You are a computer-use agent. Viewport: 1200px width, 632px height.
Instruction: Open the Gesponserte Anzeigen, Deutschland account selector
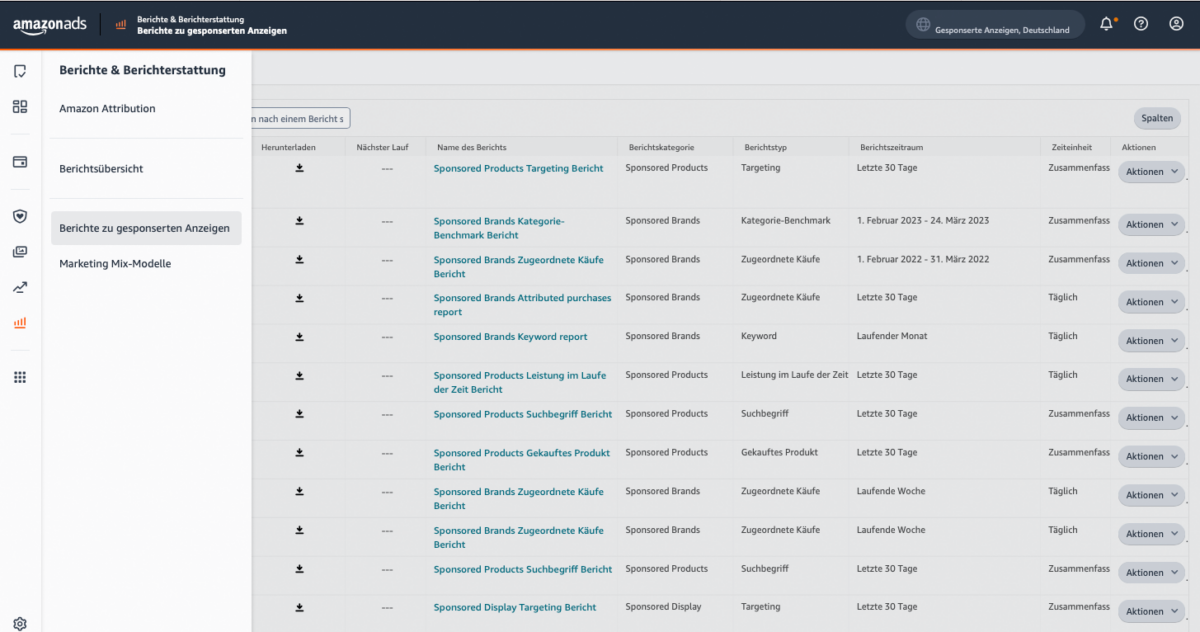coord(995,25)
